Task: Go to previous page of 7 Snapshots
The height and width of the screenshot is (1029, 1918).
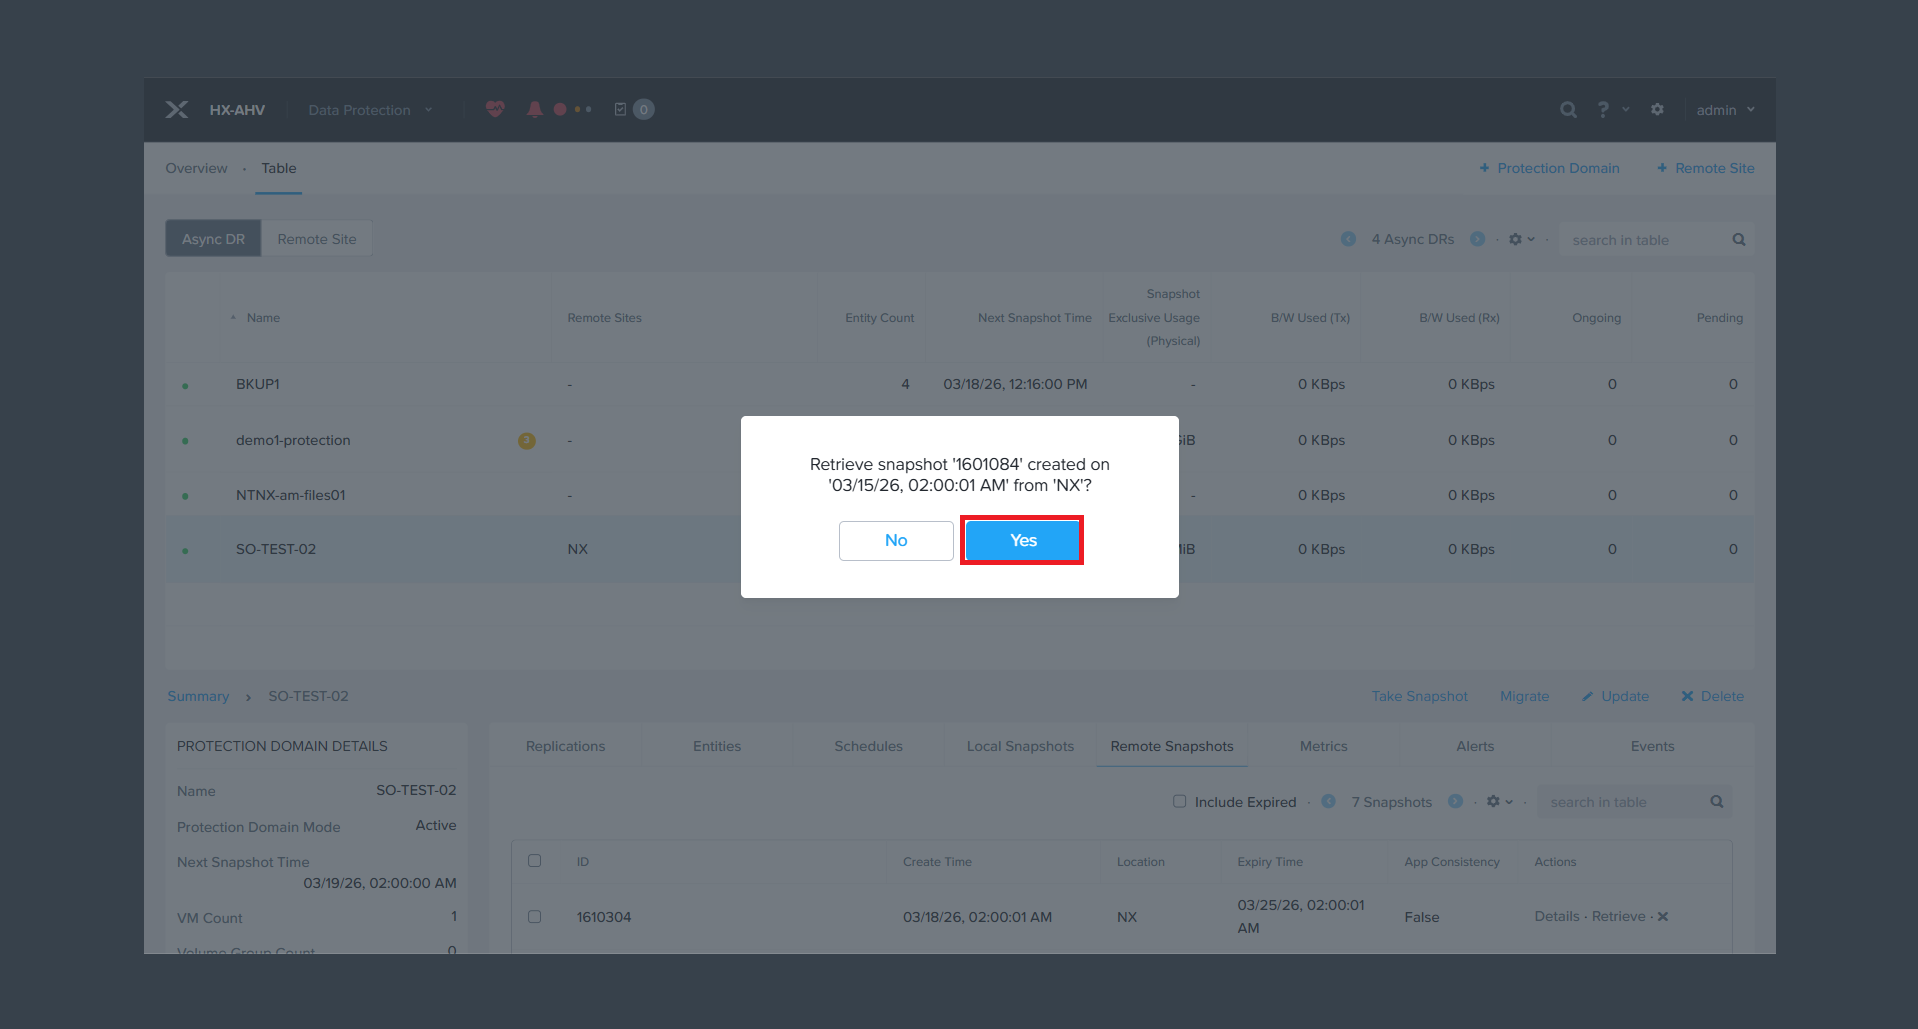Action: coord(1328,801)
